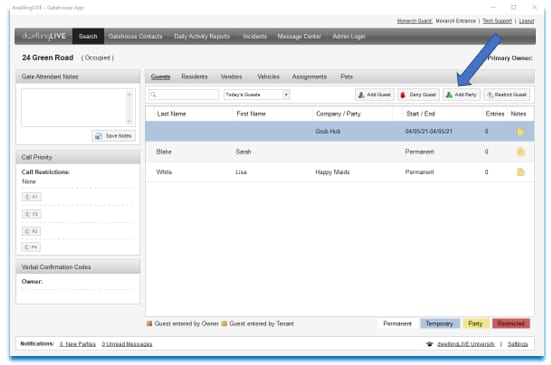Select the White last name cell
The width and height of the screenshot is (551, 365).
[x=164, y=172]
